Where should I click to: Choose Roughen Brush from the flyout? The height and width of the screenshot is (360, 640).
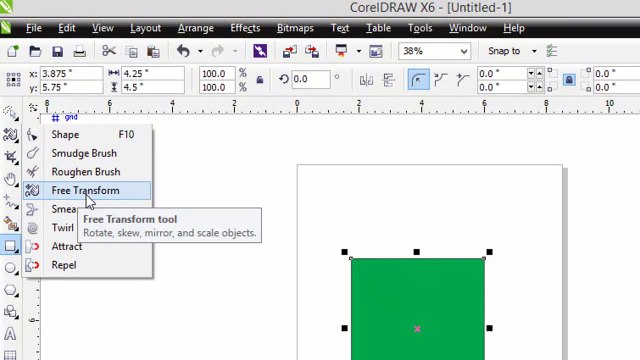point(87,172)
